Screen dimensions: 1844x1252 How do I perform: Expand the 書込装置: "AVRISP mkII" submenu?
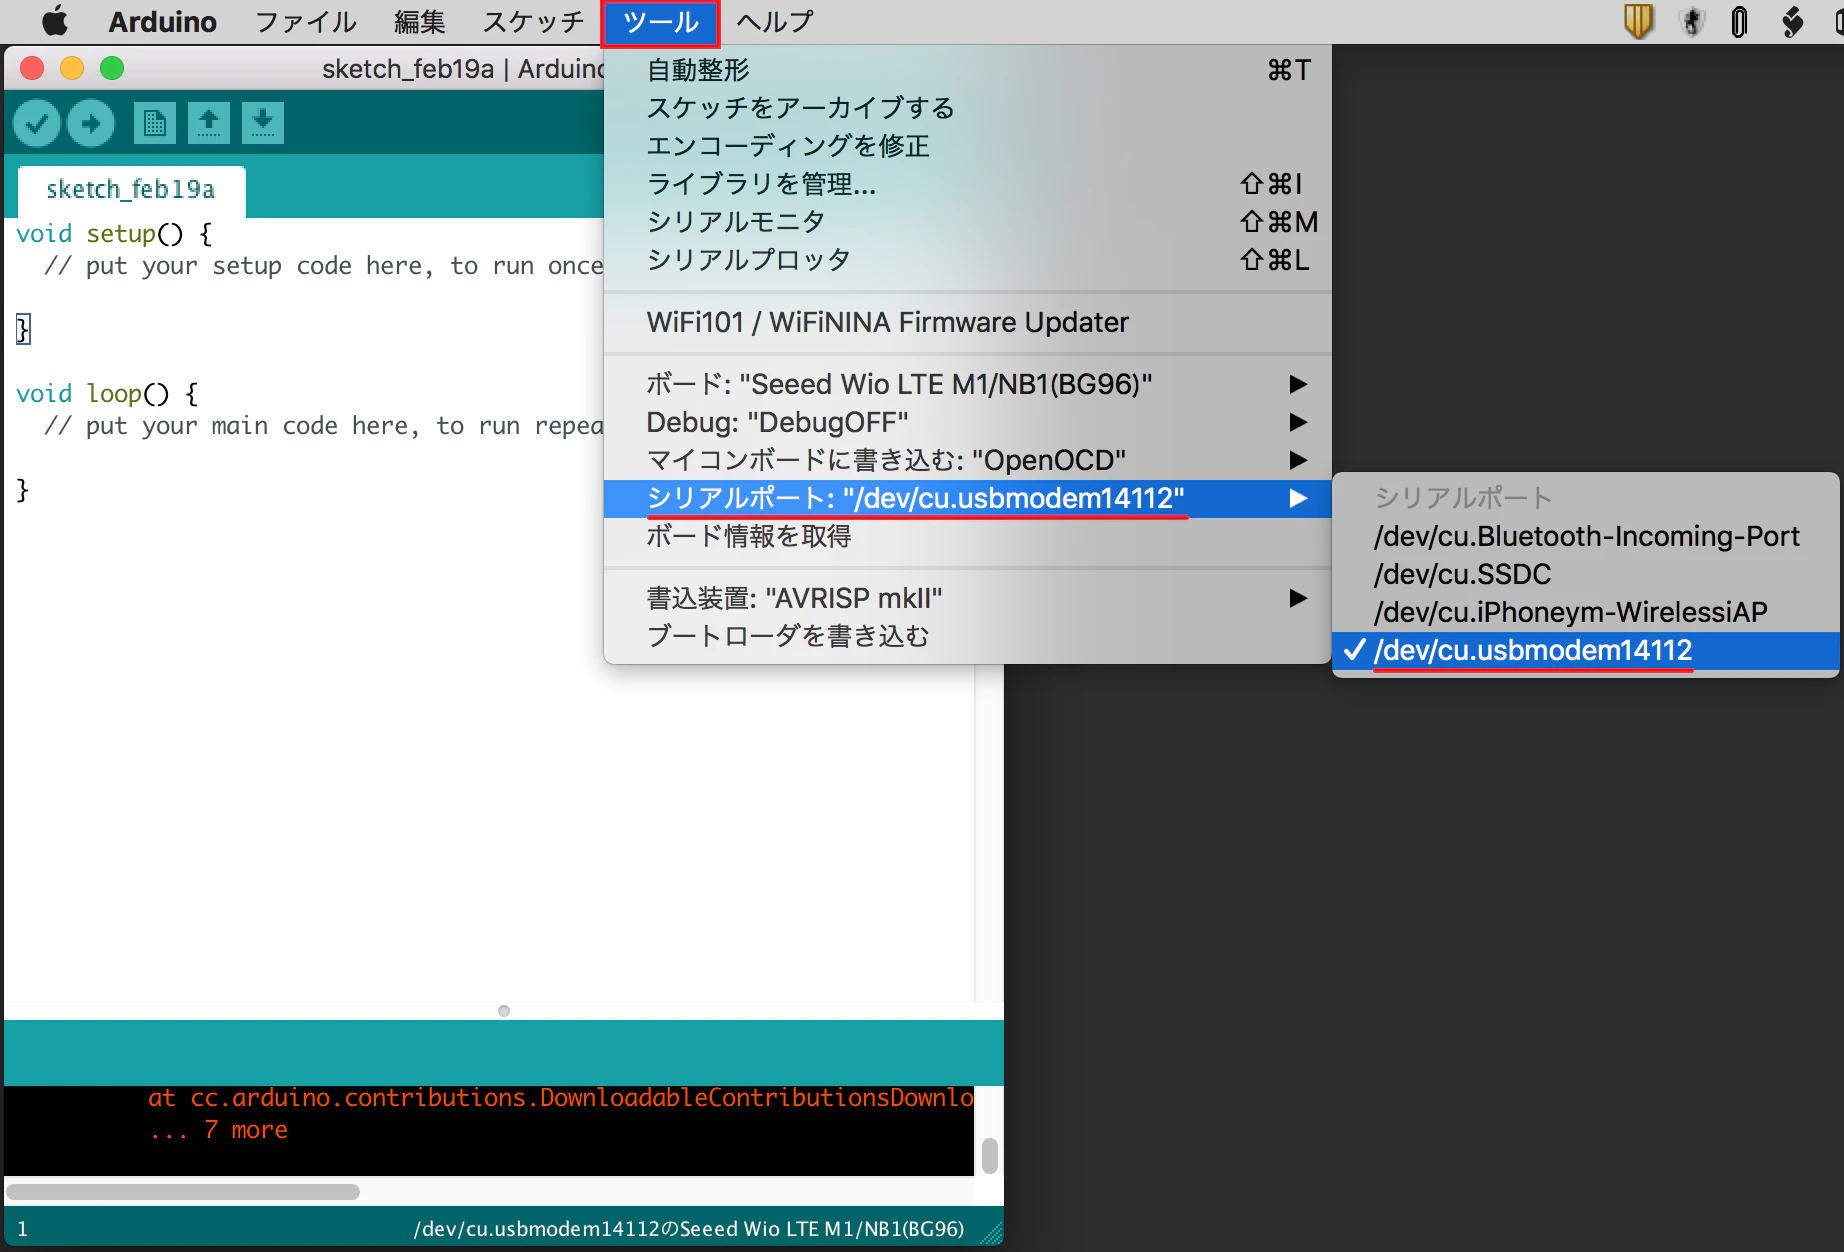(967, 598)
